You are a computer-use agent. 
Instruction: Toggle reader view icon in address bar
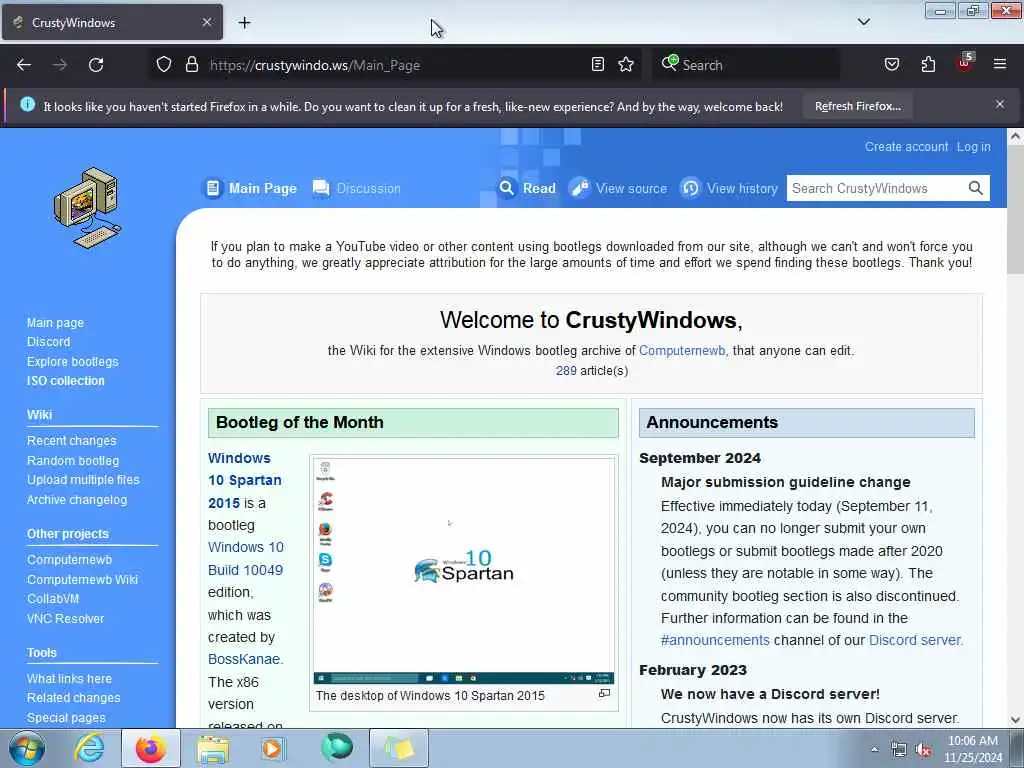pyautogui.click(x=598, y=64)
